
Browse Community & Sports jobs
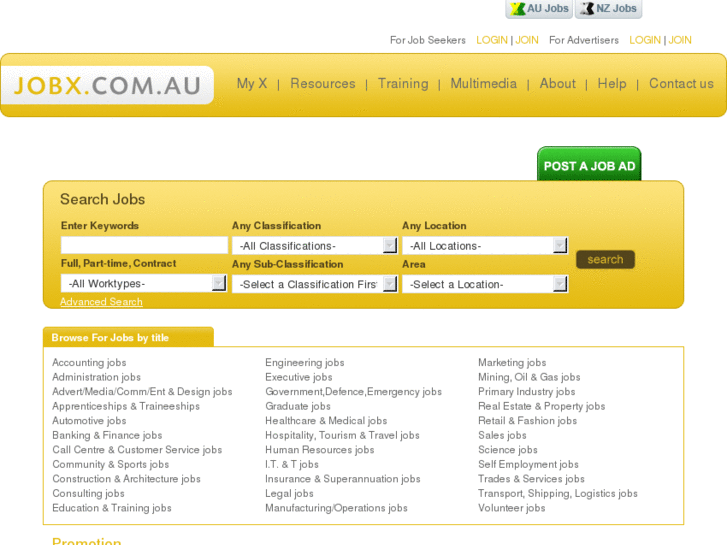(110, 464)
